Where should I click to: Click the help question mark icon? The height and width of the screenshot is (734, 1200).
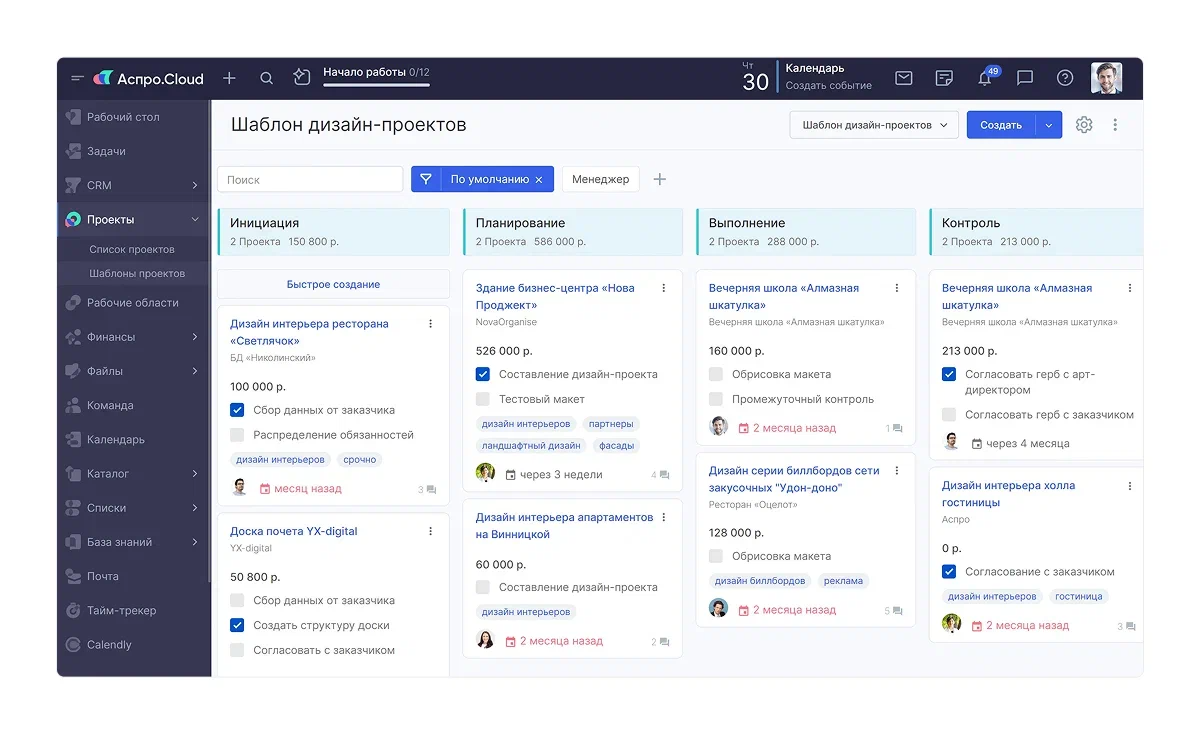coord(1065,78)
